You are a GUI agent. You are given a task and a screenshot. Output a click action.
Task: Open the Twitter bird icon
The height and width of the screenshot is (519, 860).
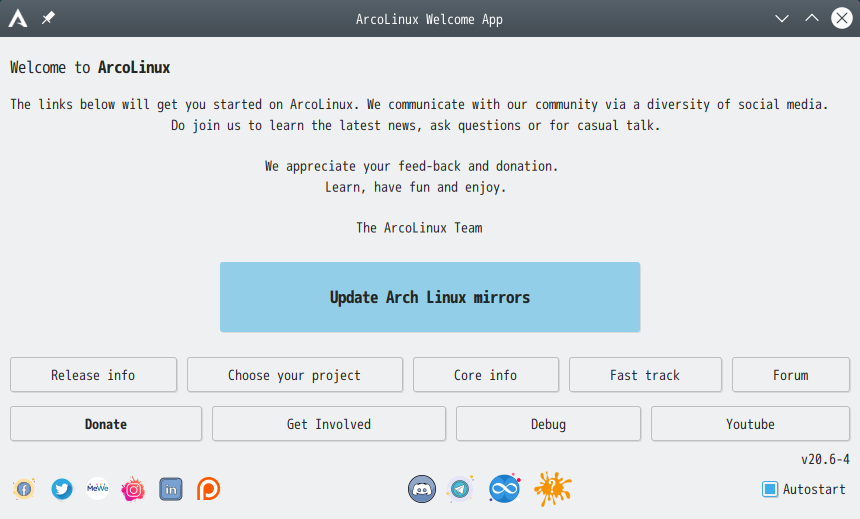61,489
